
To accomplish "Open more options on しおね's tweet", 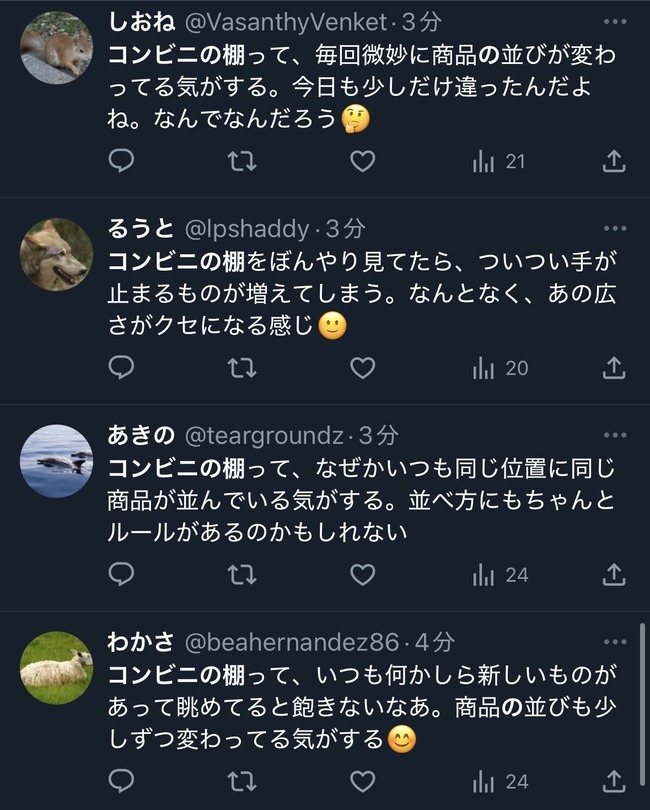I will click(x=615, y=22).
